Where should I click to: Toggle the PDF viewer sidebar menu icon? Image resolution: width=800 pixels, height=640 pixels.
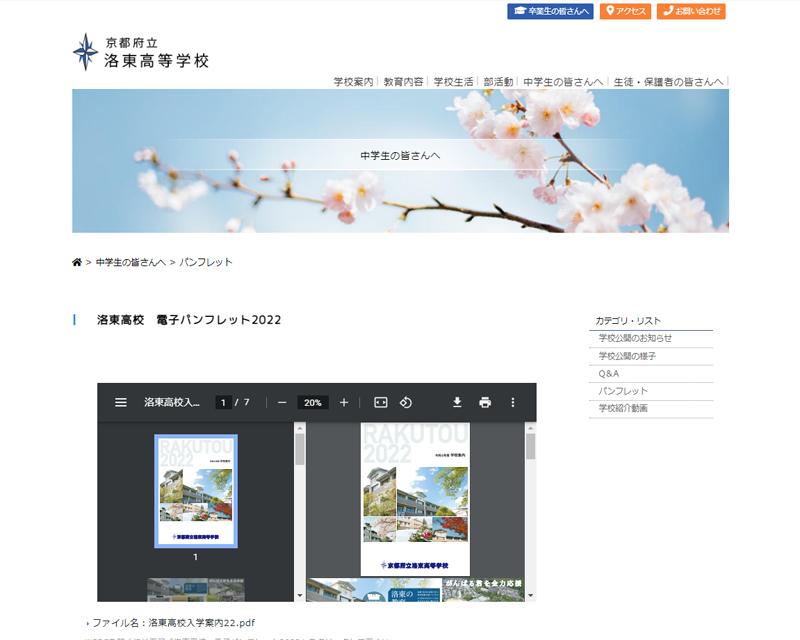pyautogui.click(x=121, y=402)
